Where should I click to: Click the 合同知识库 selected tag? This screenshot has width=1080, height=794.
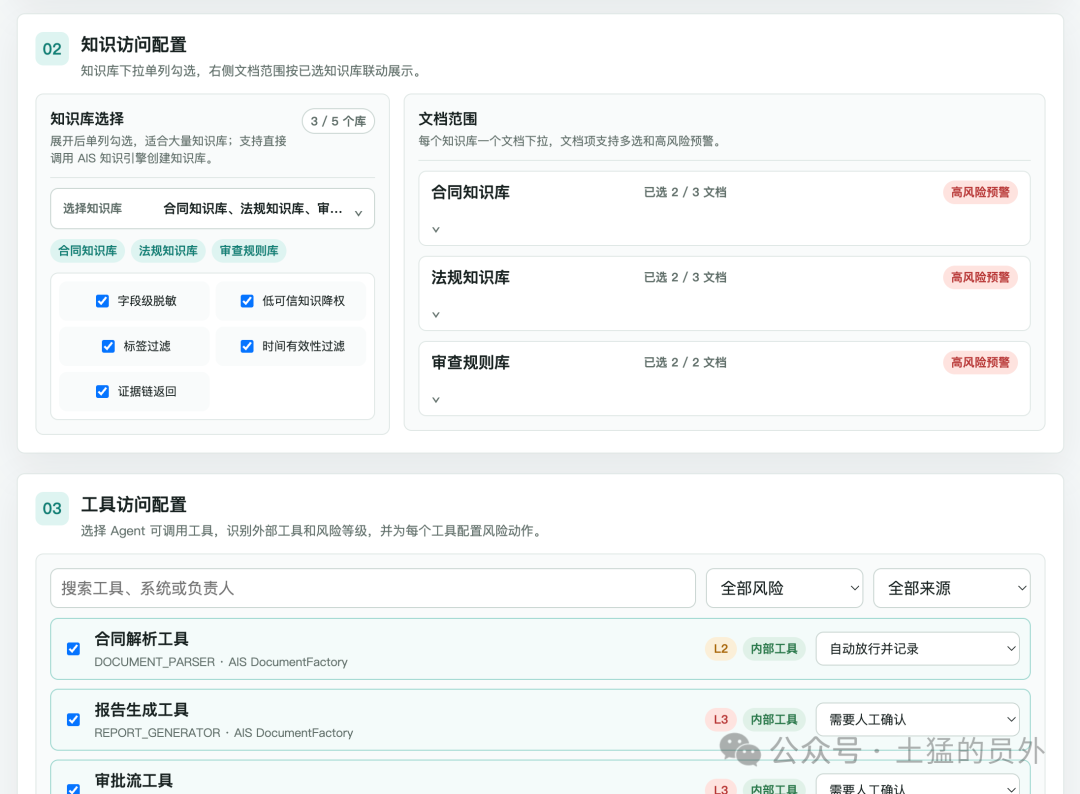point(87,251)
